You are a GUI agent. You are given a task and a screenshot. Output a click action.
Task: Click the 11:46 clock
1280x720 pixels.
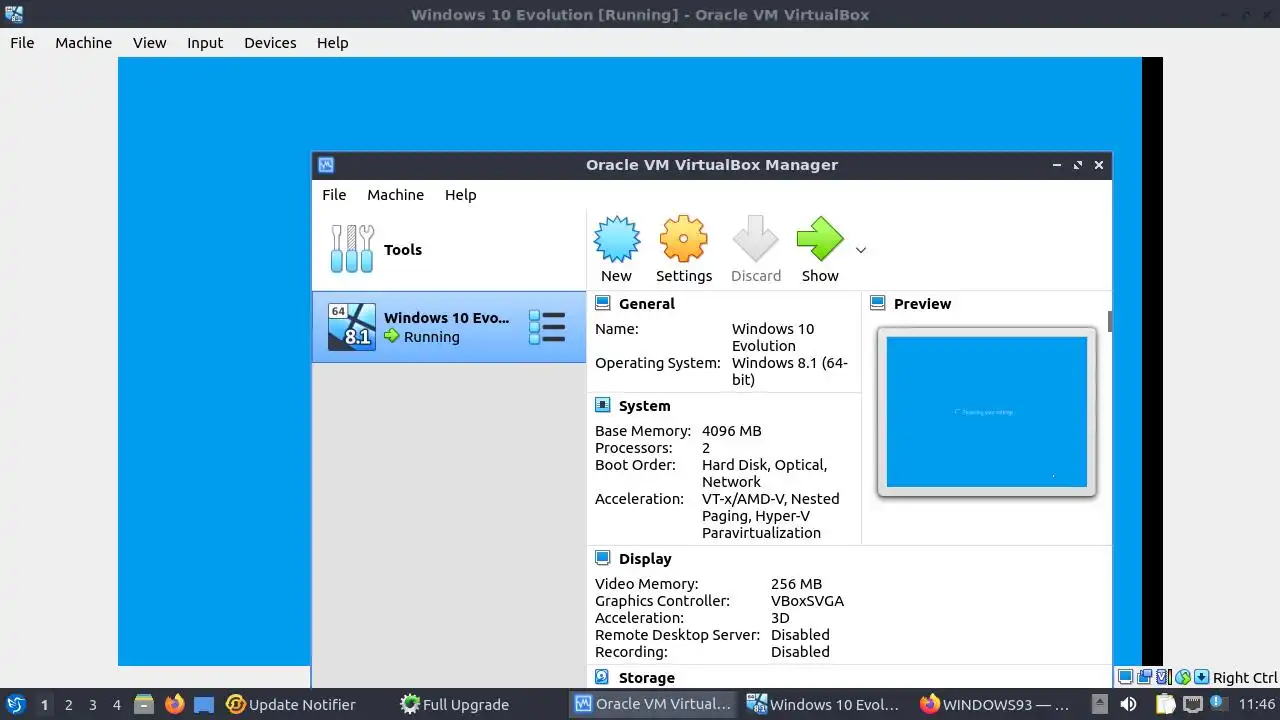1256,704
